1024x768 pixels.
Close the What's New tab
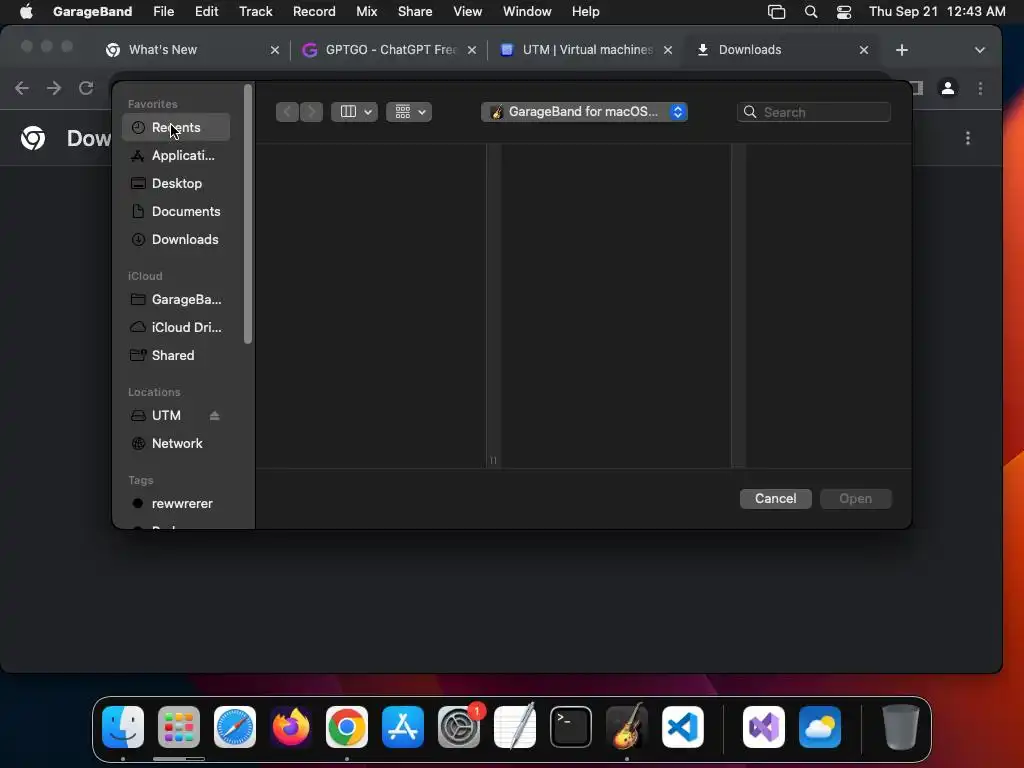(x=275, y=50)
